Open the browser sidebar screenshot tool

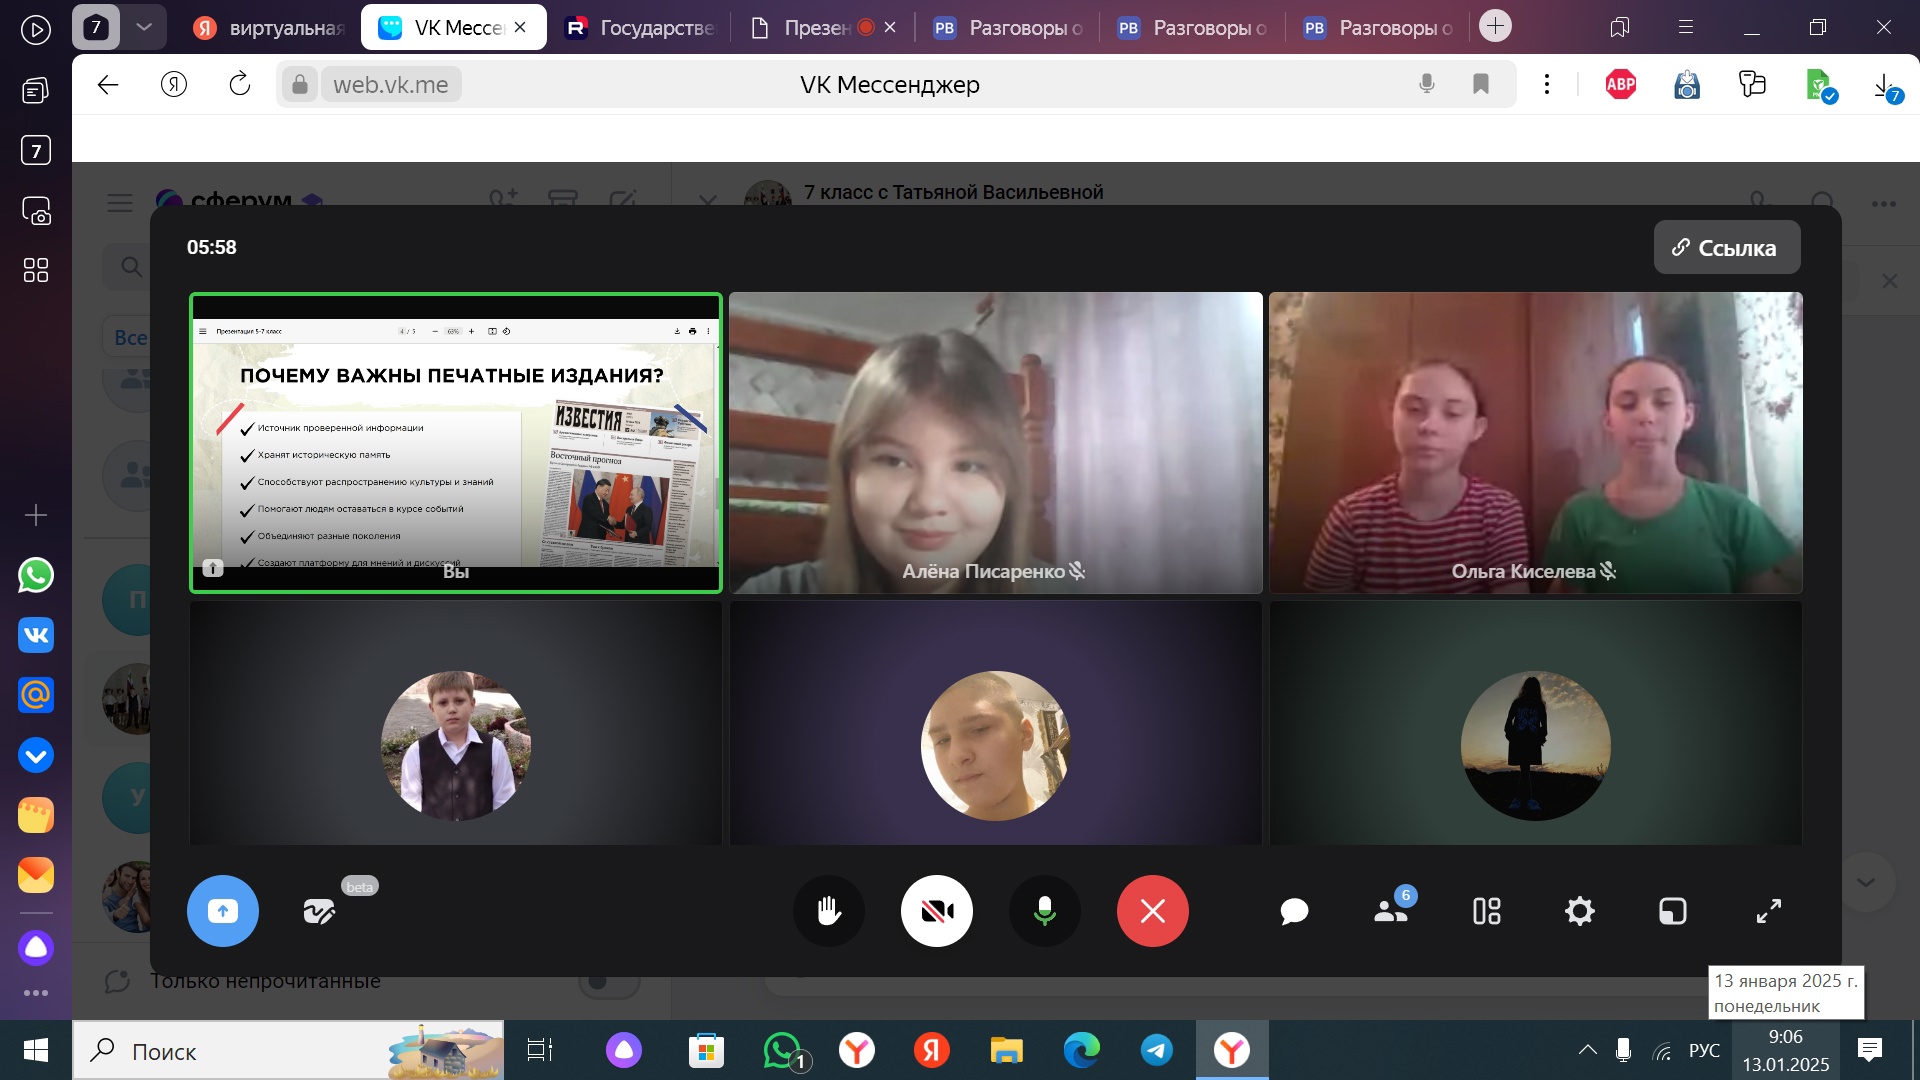pyautogui.click(x=36, y=211)
